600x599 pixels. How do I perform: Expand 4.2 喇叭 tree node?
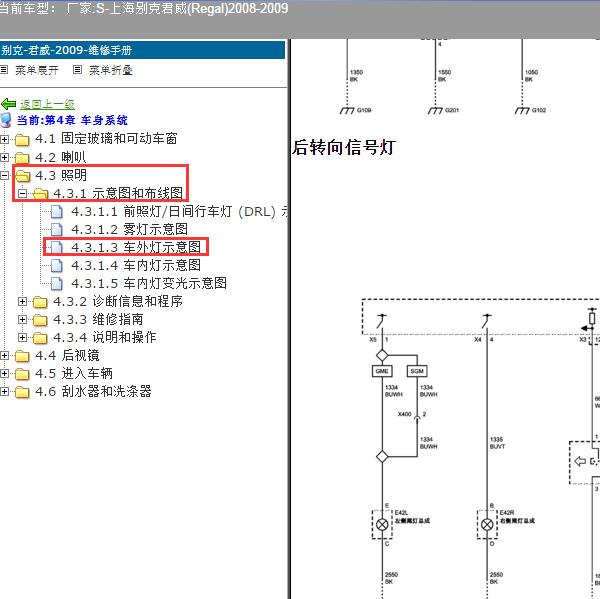[x=4, y=157]
